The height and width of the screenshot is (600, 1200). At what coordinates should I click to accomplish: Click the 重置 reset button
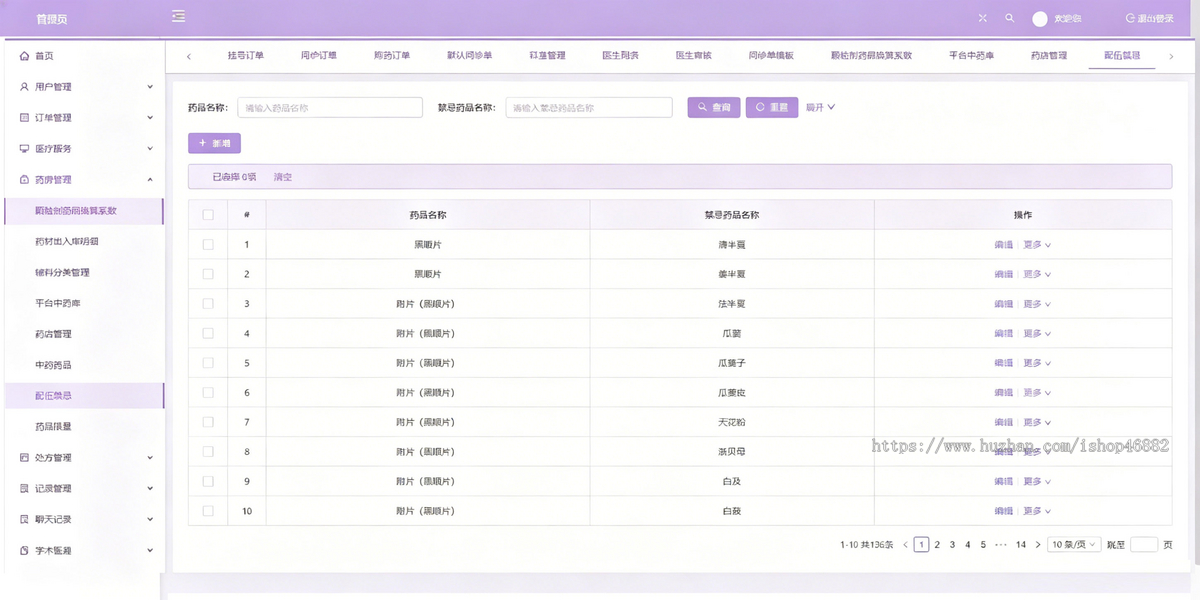(x=772, y=107)
